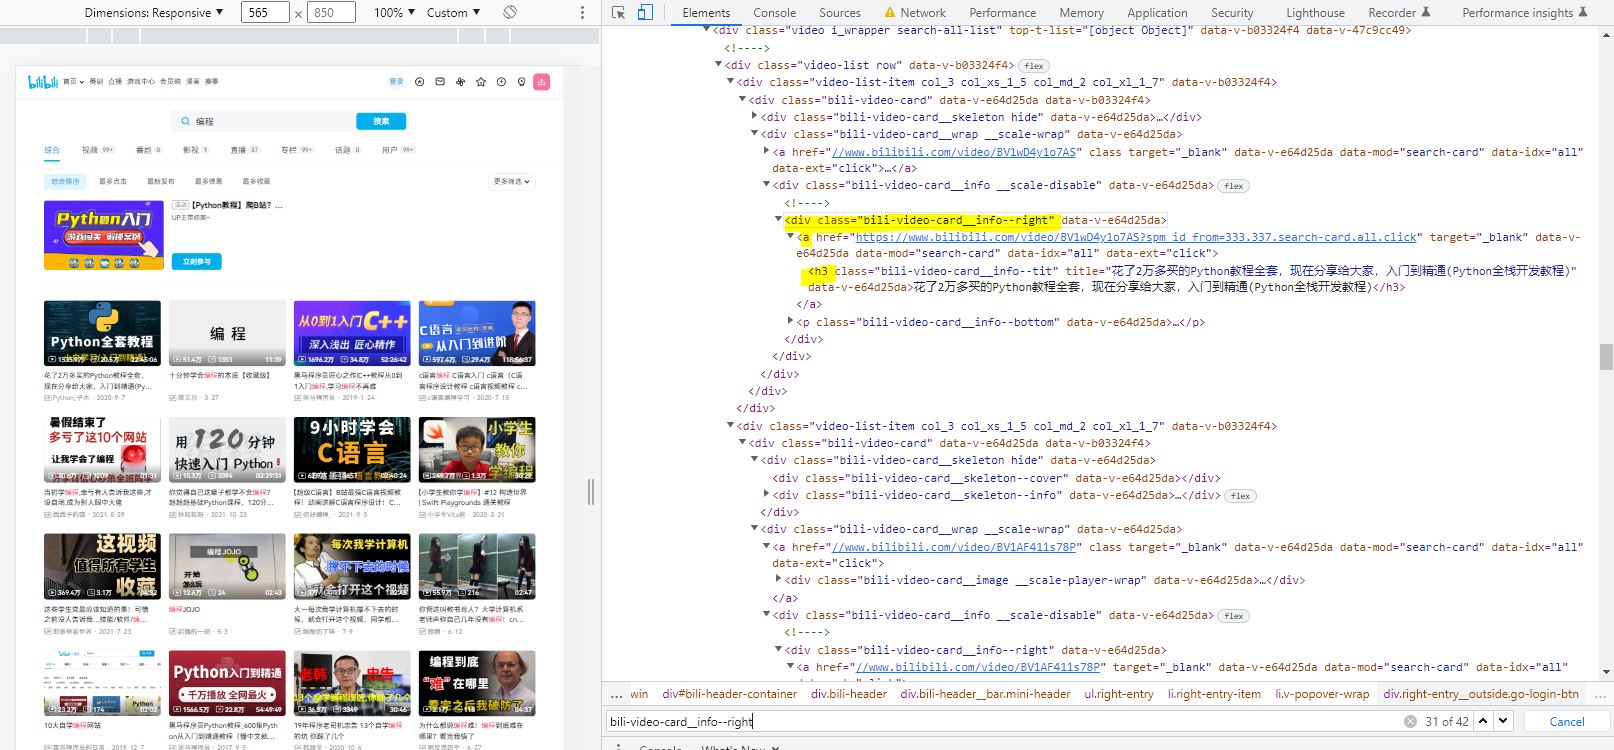Click breadcrumb left overflow ellipsis
The height and width of the screenshot is (750, 1614).
616,693
